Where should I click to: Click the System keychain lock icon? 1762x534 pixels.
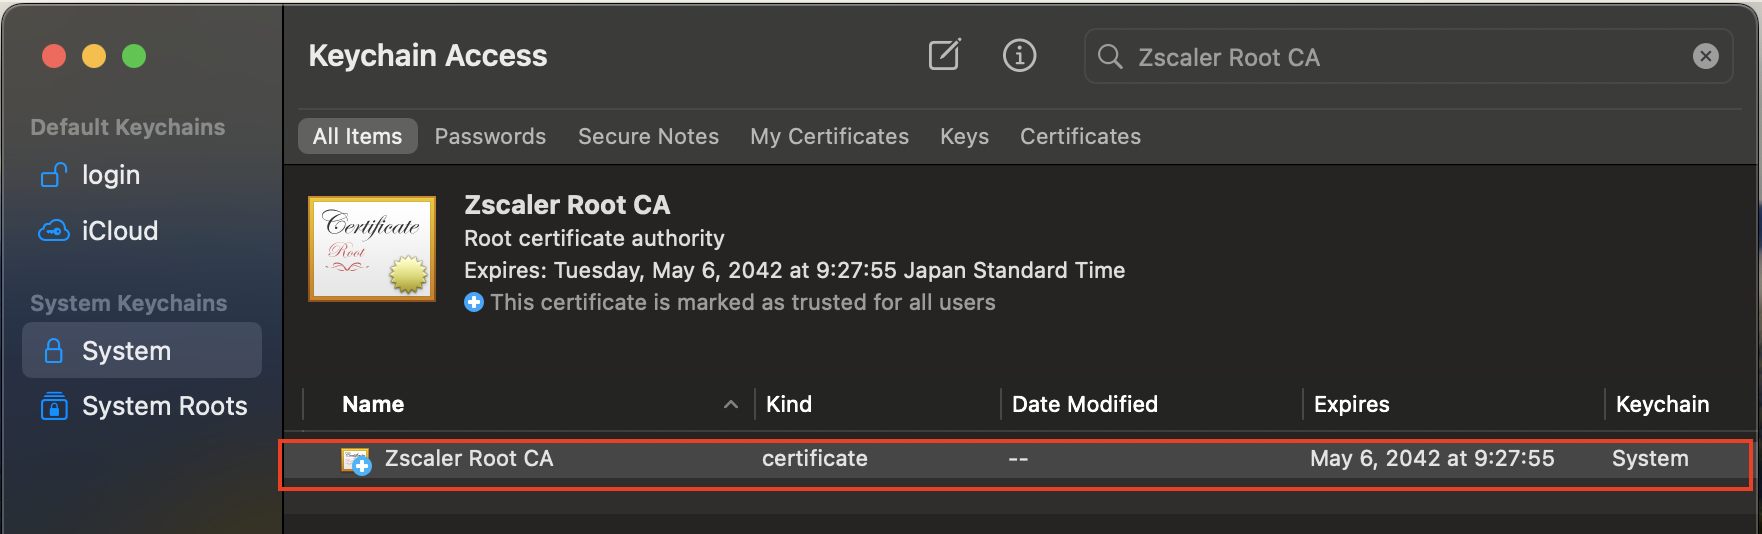click(54, 351)
